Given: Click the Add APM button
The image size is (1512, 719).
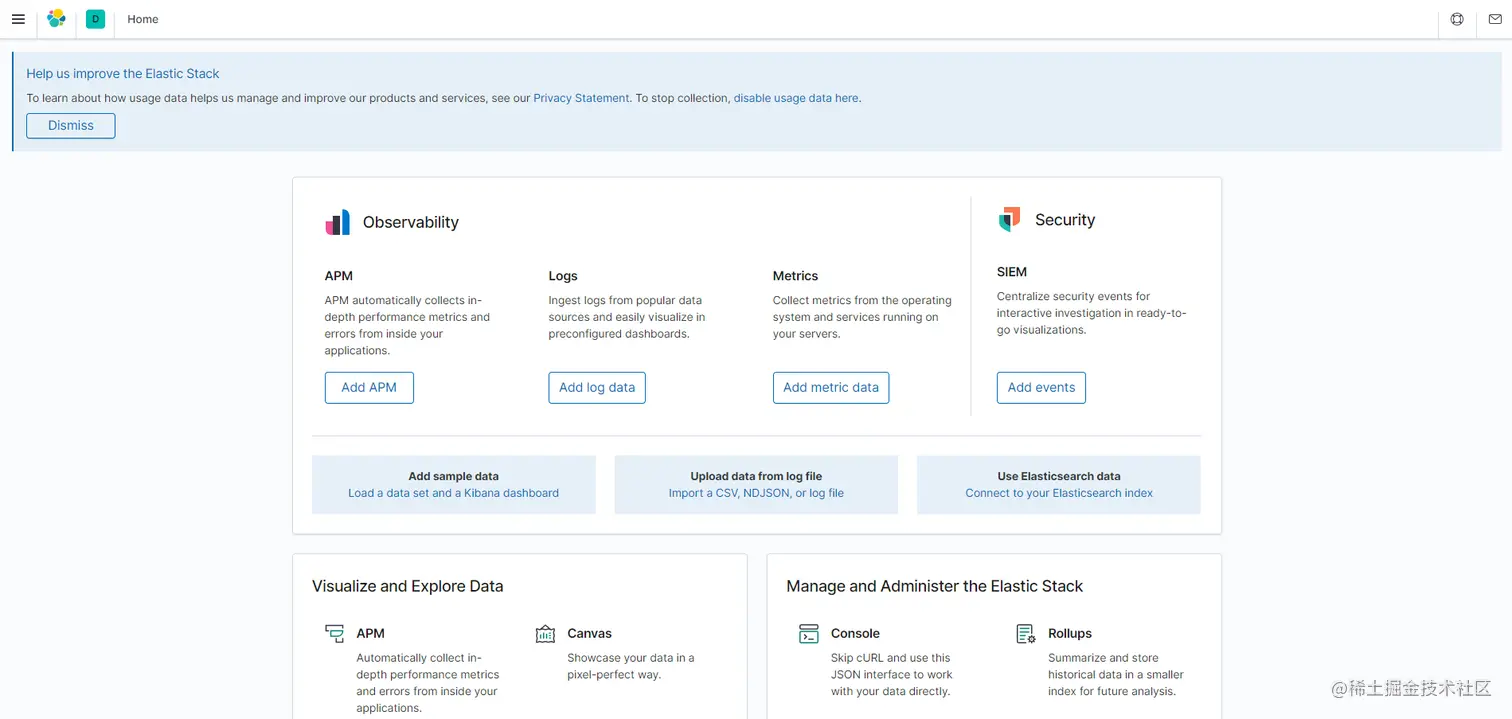Looking at the screenshot, I should tap(369, 388).
